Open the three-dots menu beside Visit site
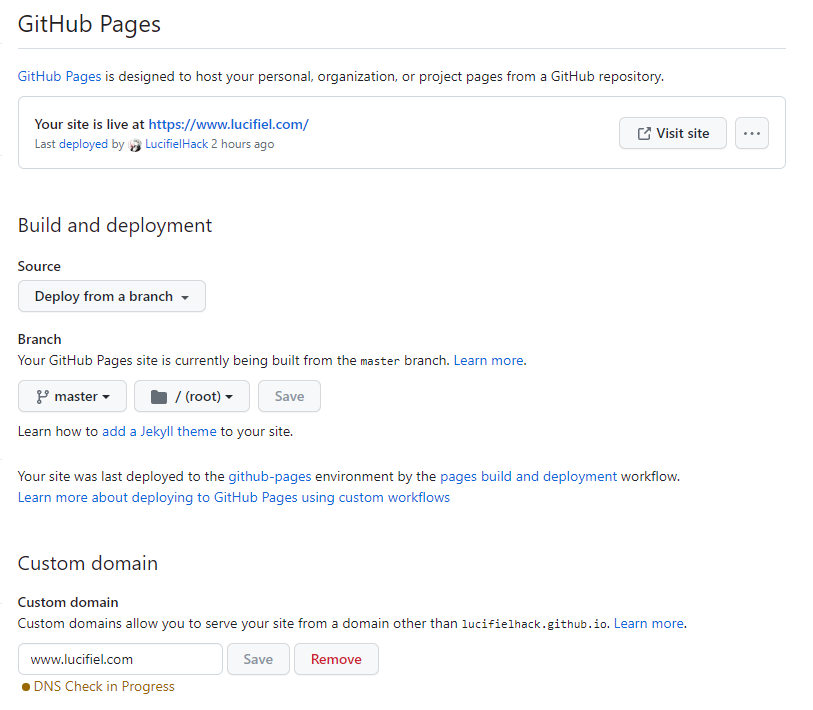 (x=751, y=133)
